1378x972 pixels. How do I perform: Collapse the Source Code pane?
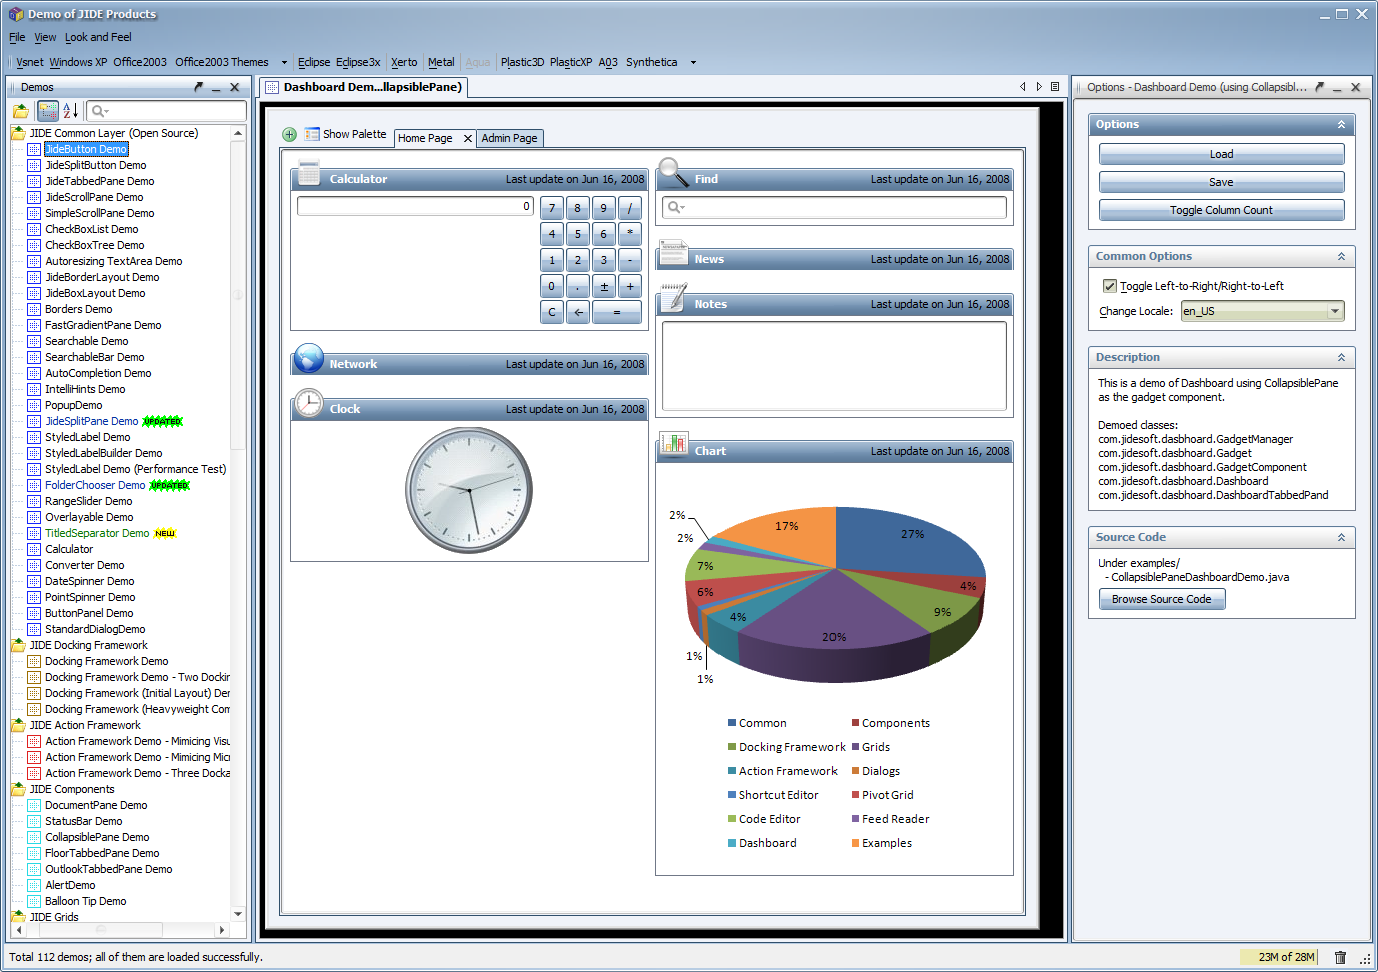point(1341,537)
